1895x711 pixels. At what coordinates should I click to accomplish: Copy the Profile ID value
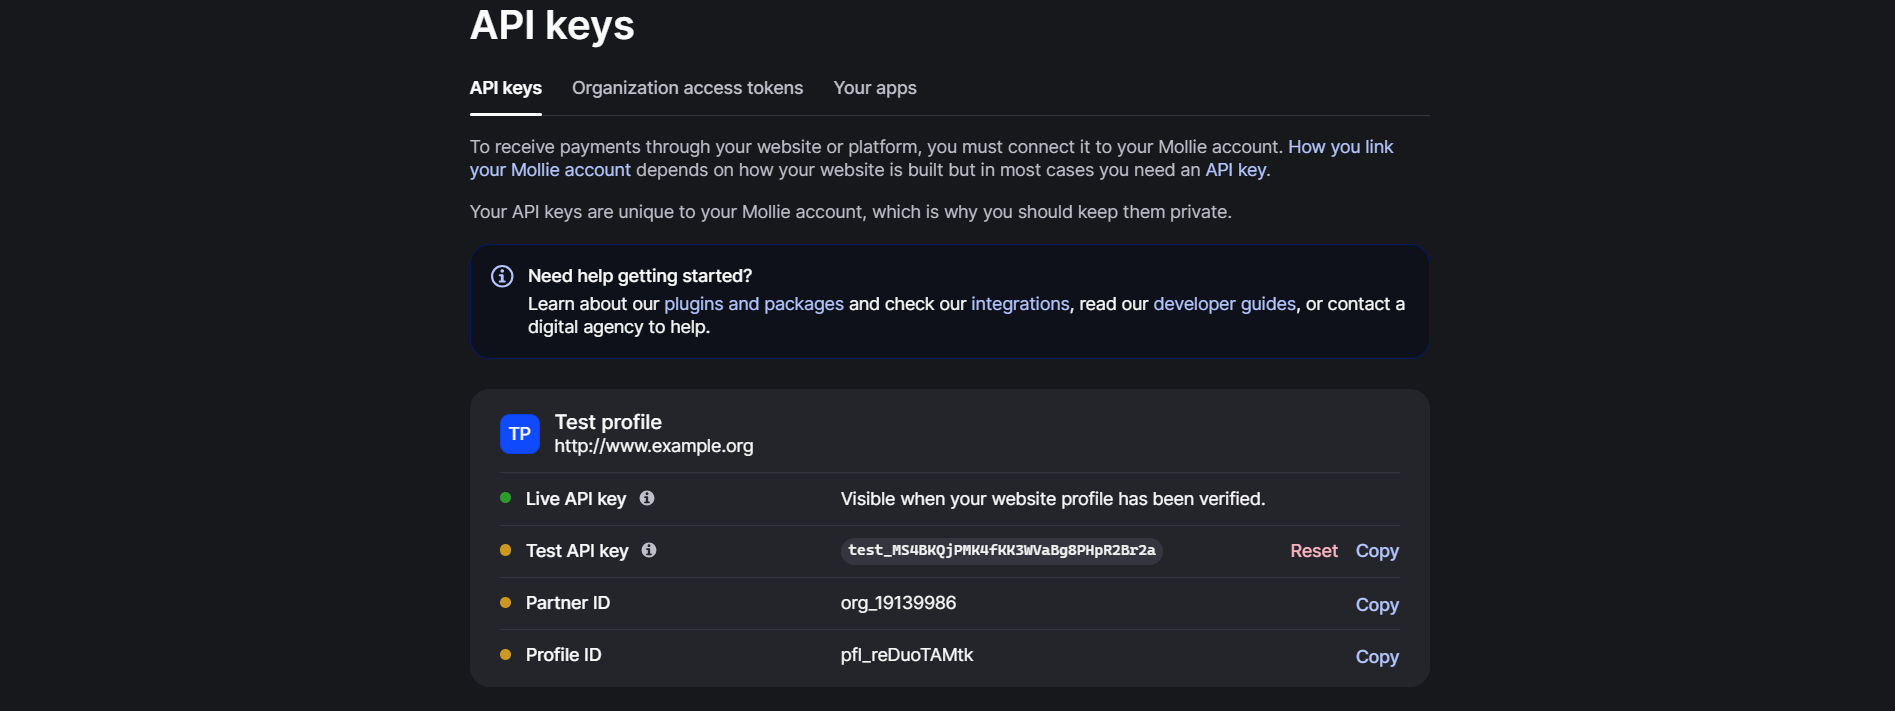click(1376, 657)
